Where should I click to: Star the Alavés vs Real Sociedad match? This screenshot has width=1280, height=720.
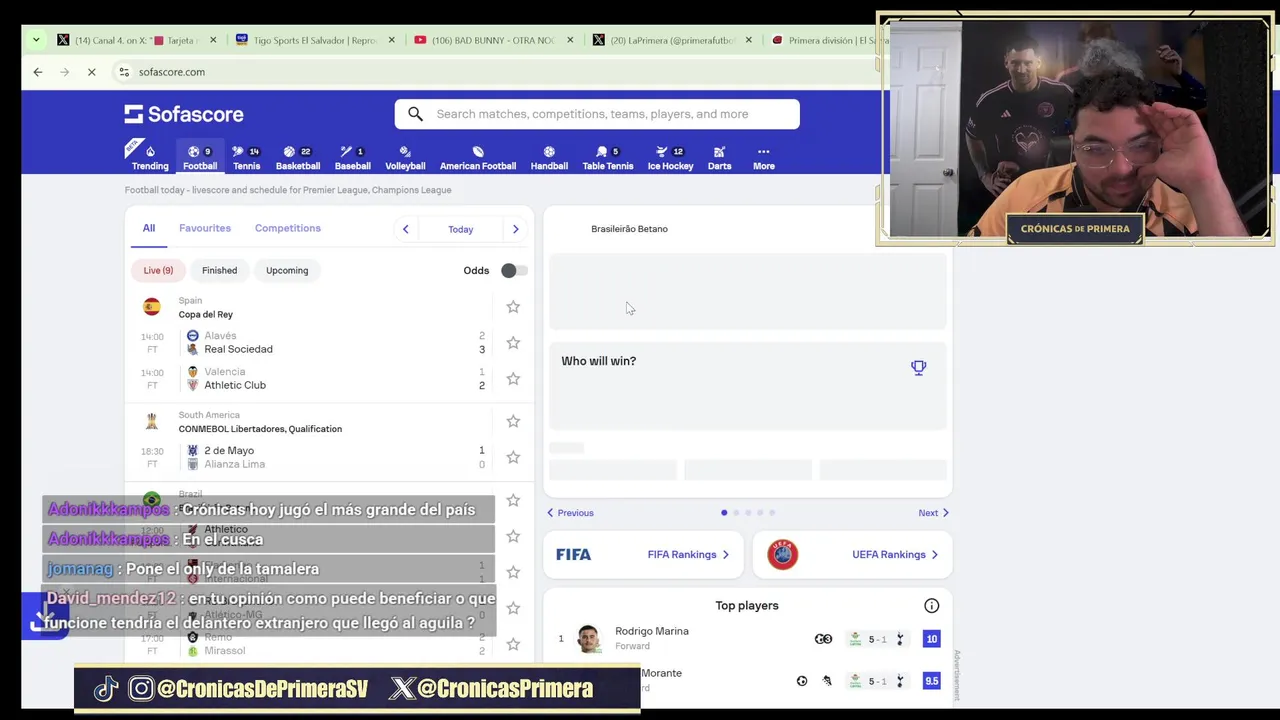point(513,343)
